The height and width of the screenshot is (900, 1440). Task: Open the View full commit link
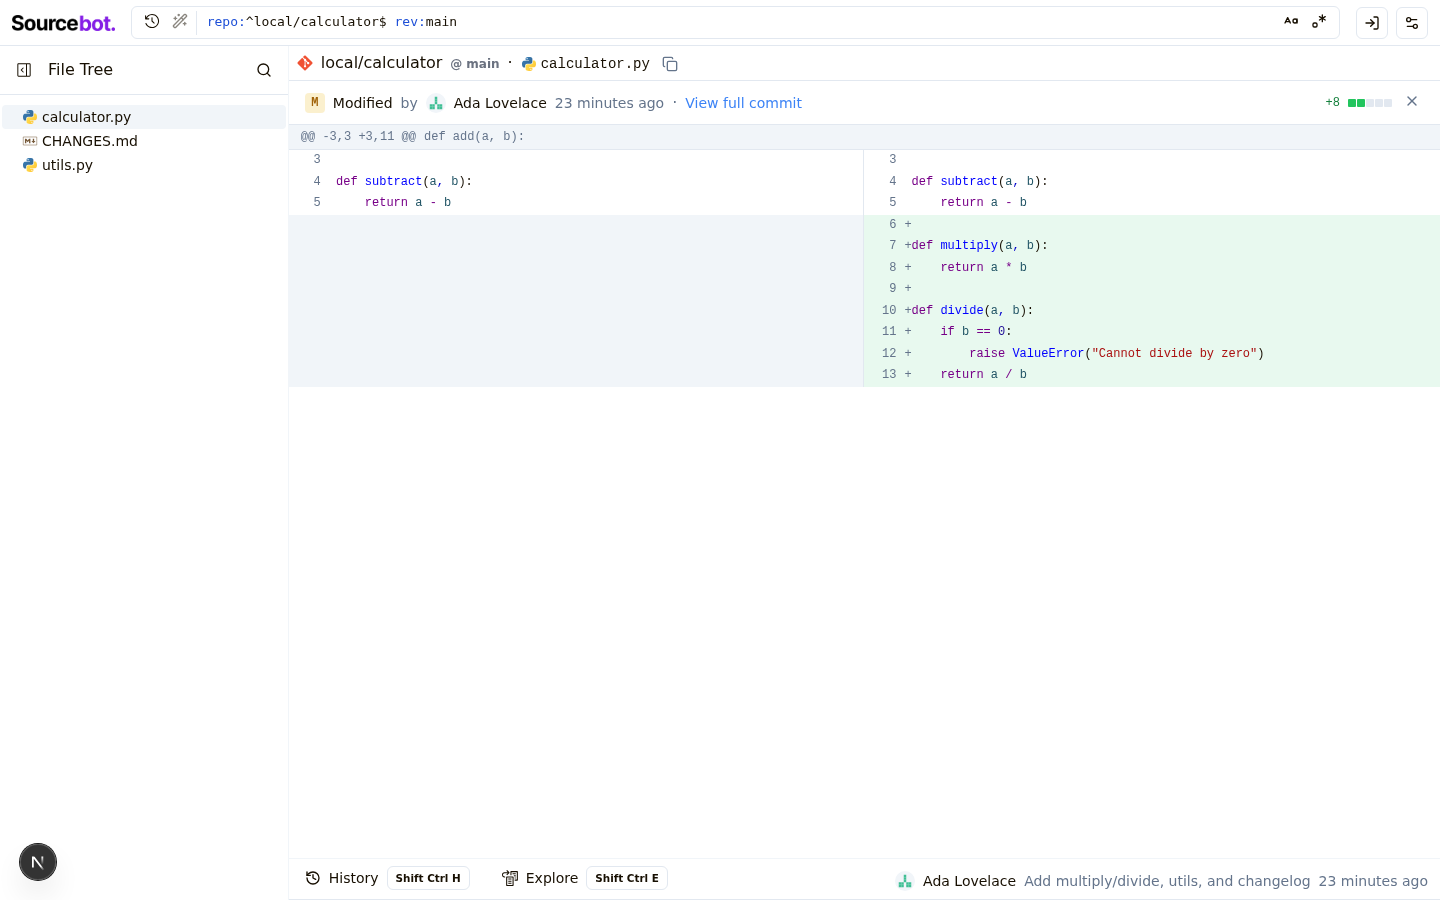click(x=743, y=103)
